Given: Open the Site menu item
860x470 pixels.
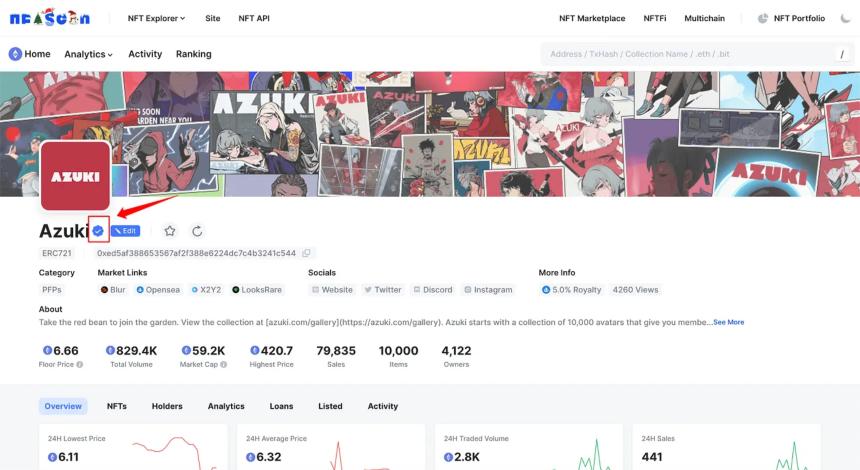Looking at the screenshot, I should 213,18.
